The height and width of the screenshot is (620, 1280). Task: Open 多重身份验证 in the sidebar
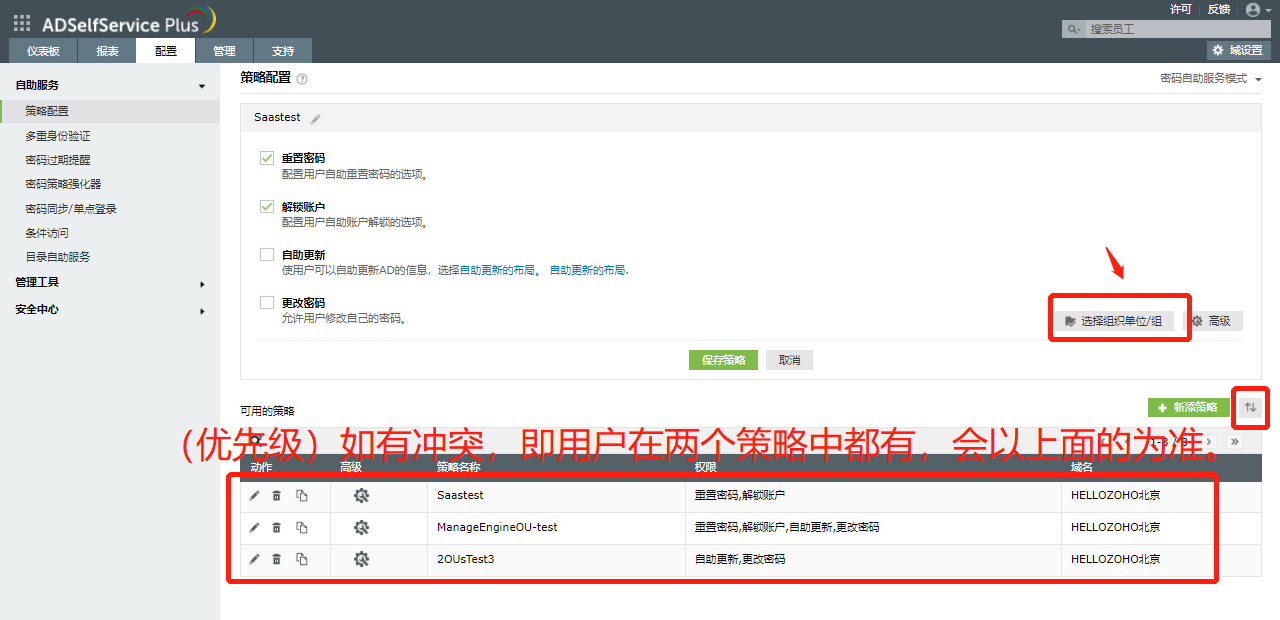tap(58, 136)
